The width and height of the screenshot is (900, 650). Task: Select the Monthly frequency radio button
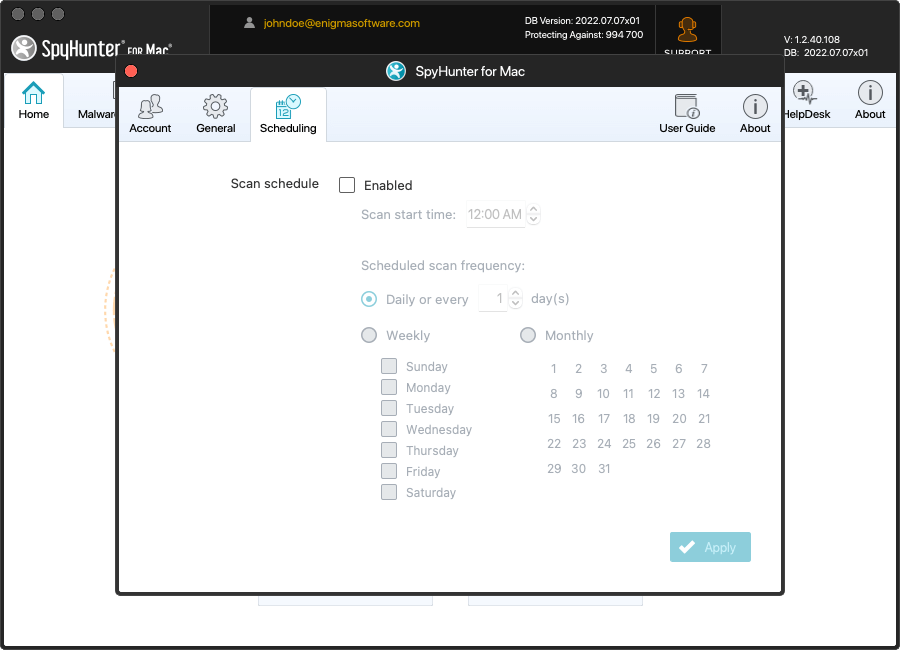(528, 336)
